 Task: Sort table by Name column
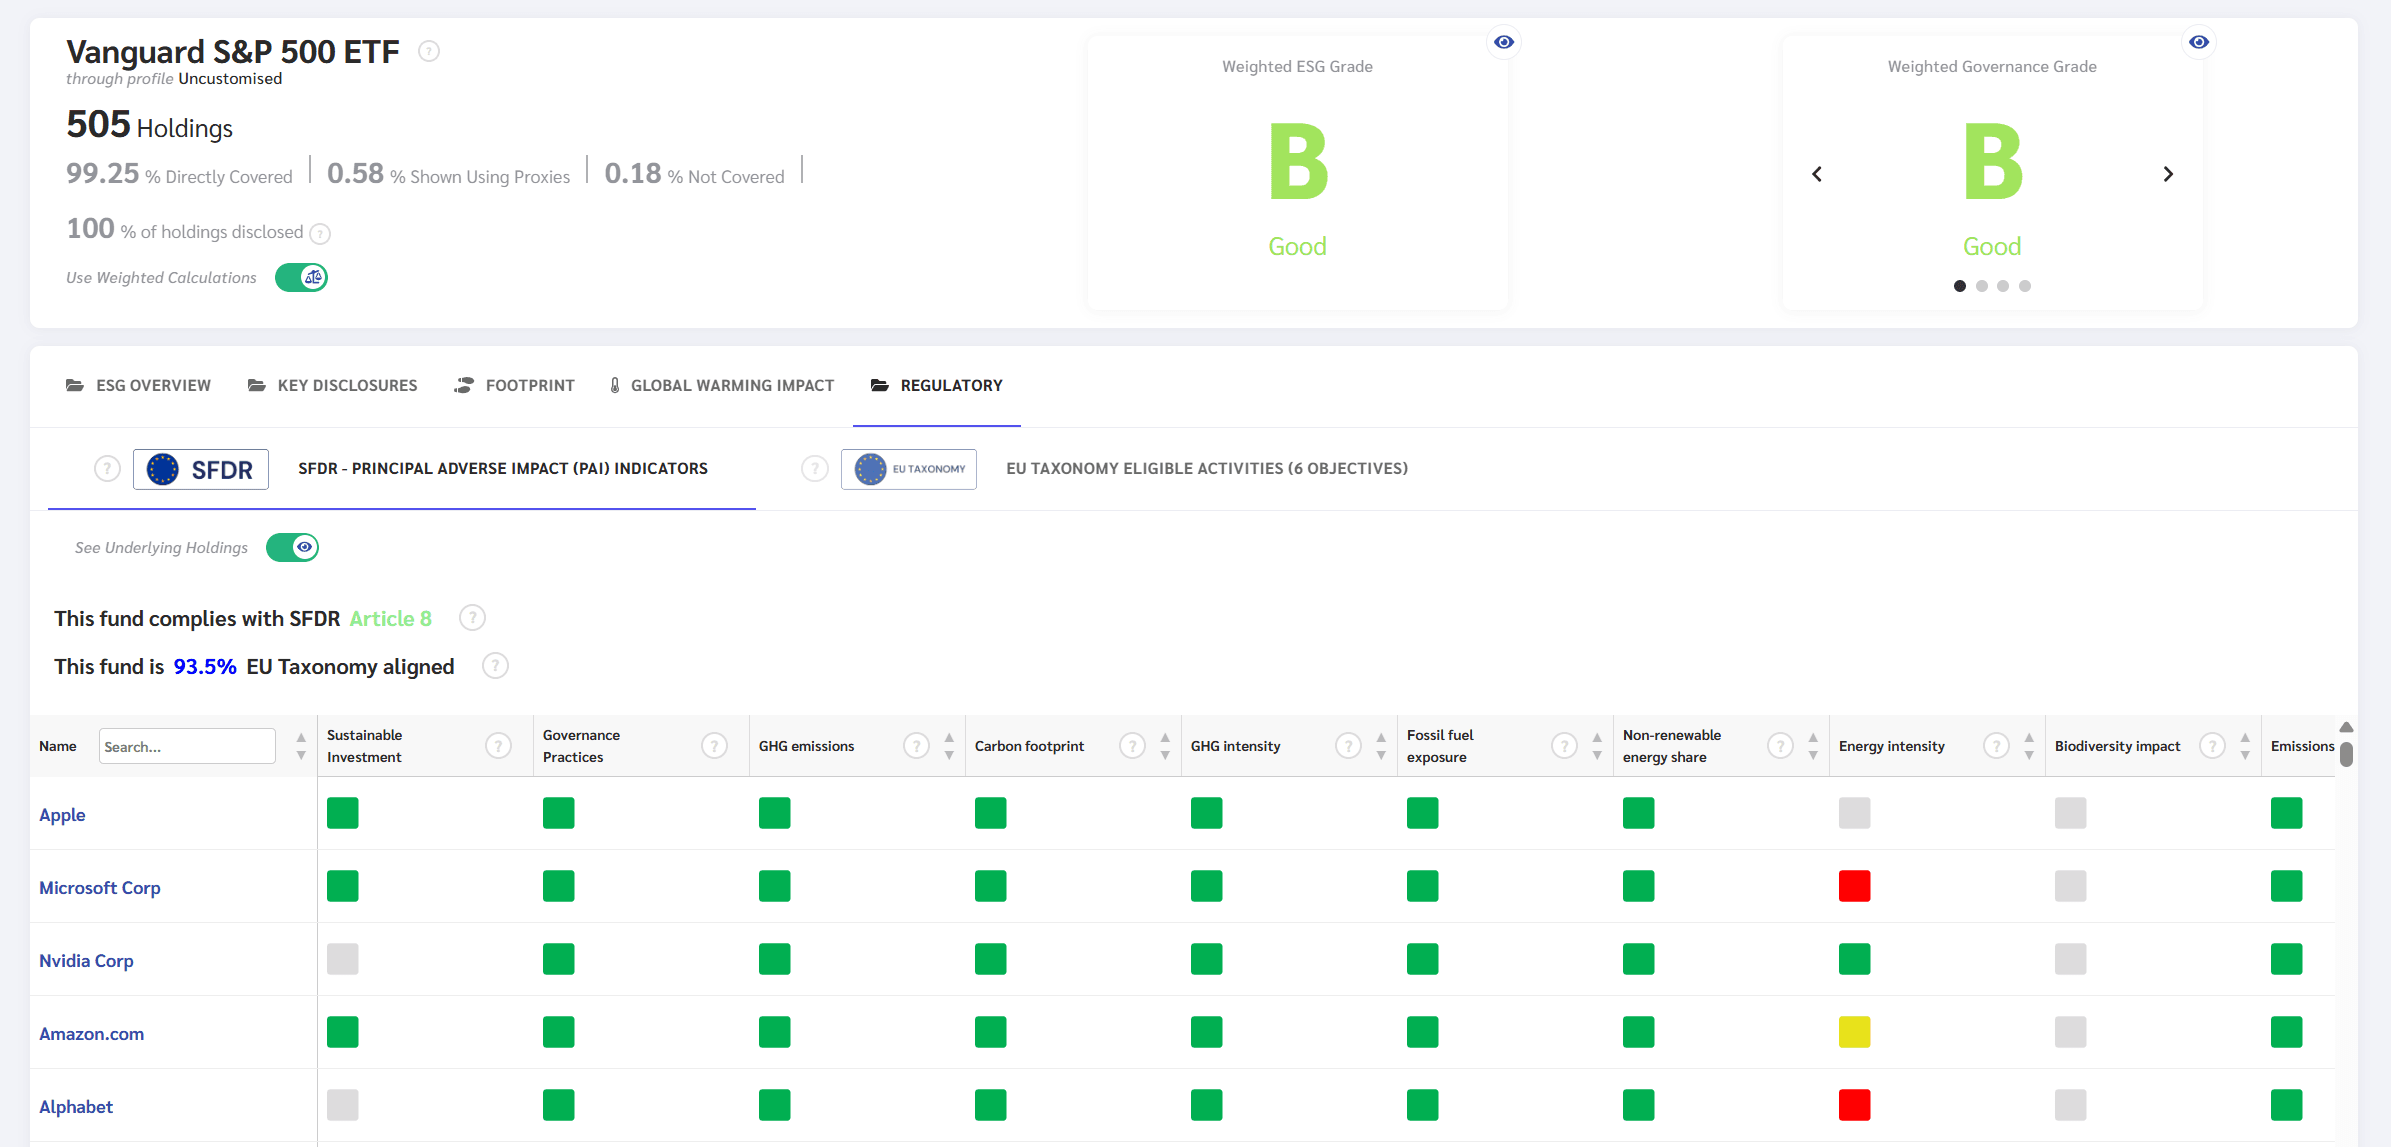301,746
